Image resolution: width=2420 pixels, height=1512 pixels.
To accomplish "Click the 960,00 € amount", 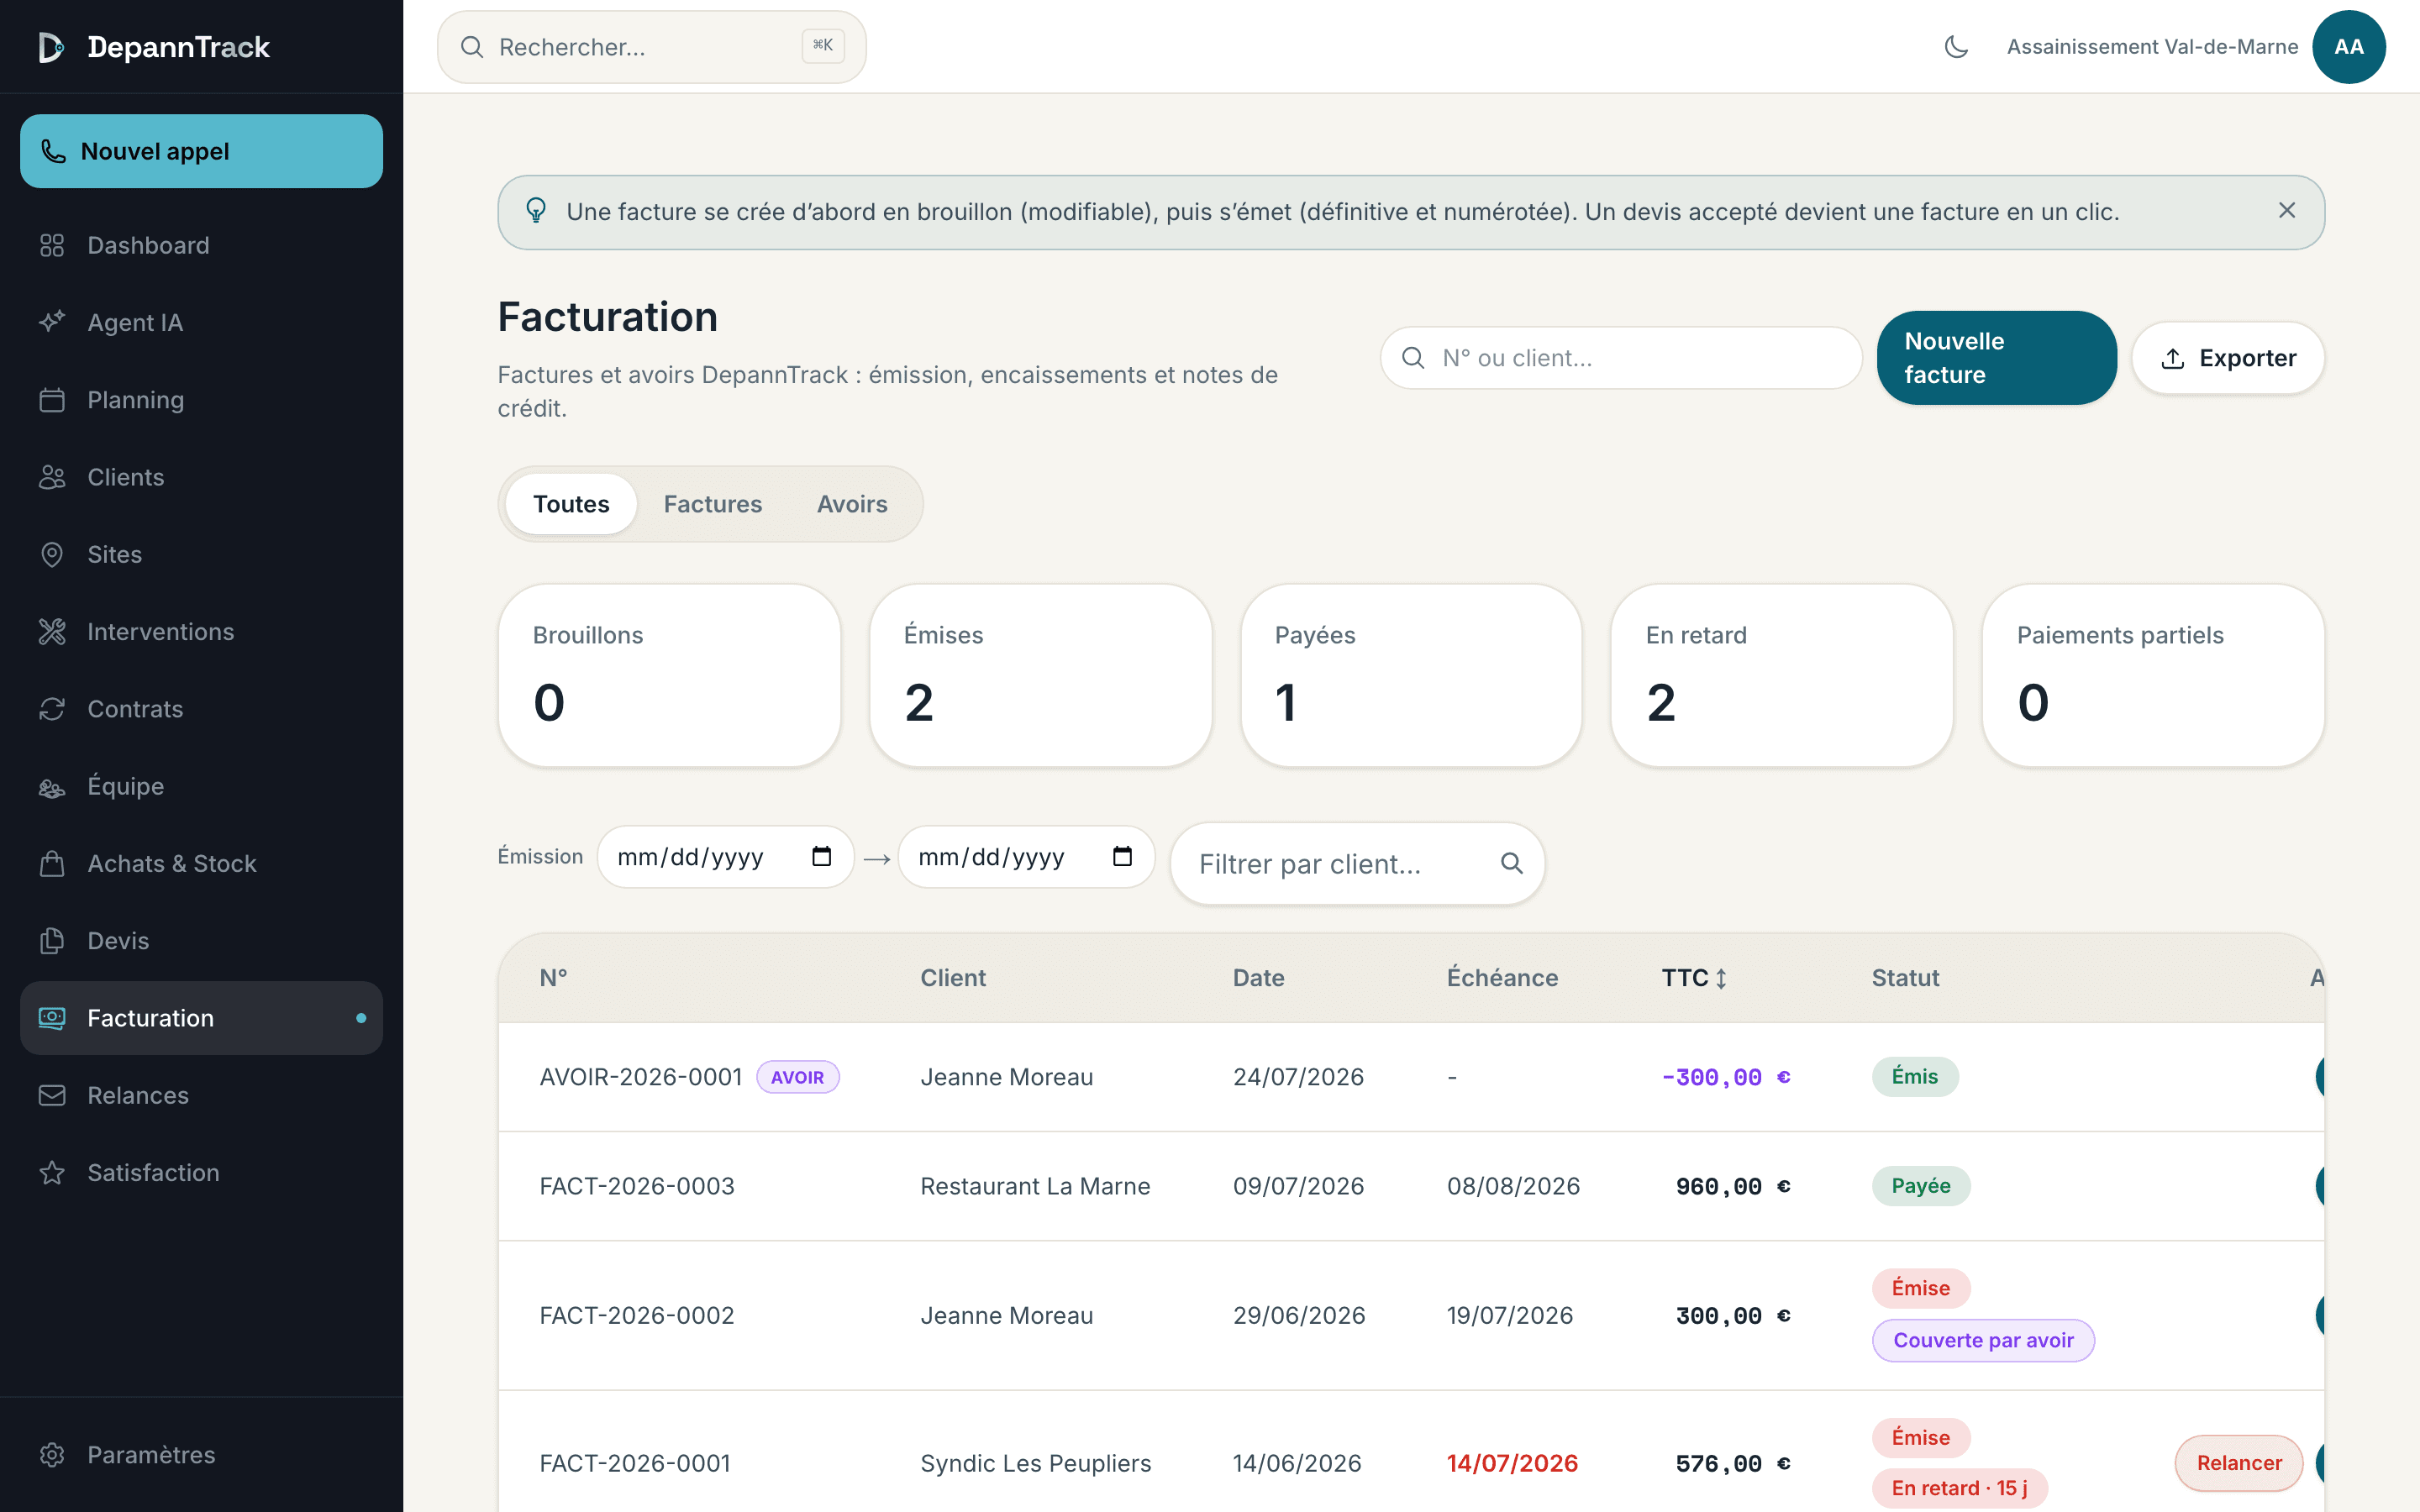I will pyautogui.click(x=1733, y=1186).
